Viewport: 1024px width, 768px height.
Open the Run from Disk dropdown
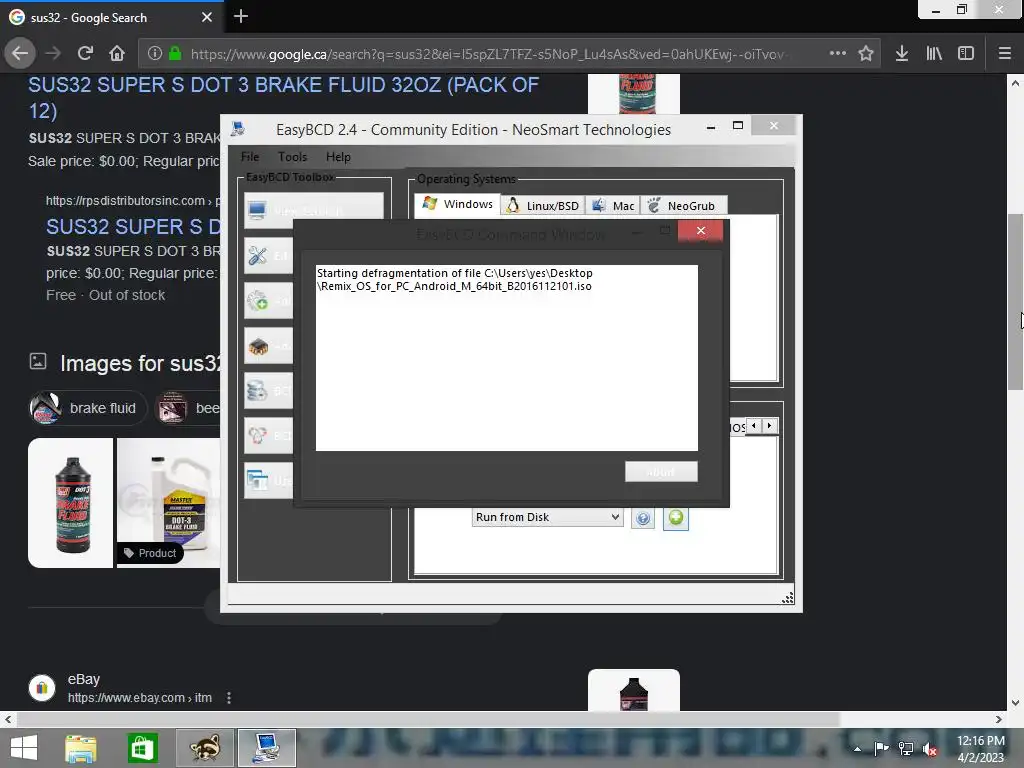point(548,517)
